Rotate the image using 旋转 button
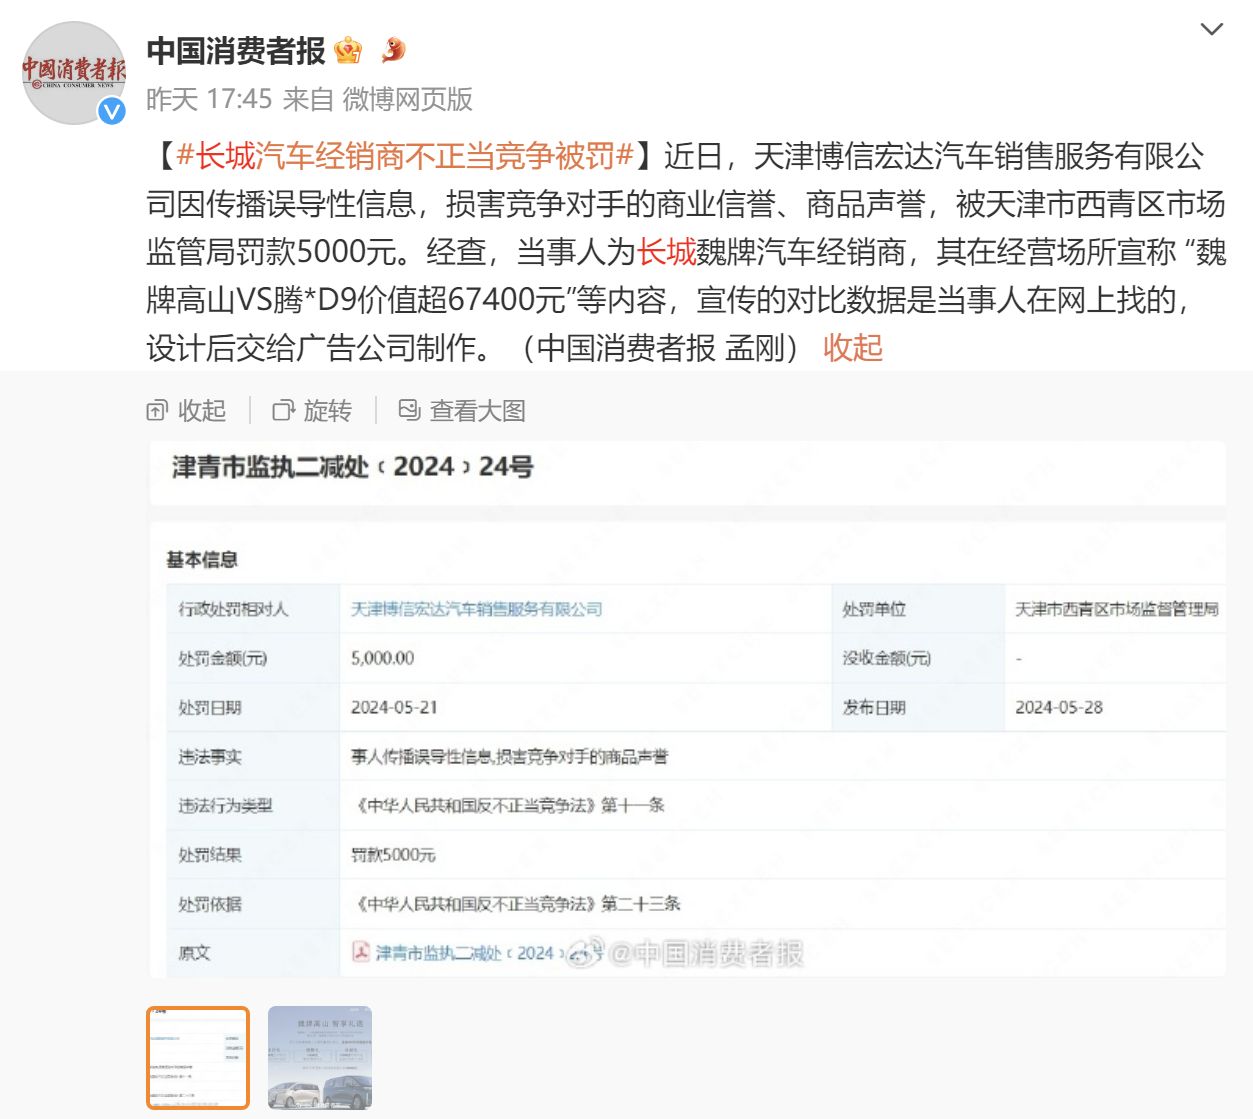 [312, 410]
